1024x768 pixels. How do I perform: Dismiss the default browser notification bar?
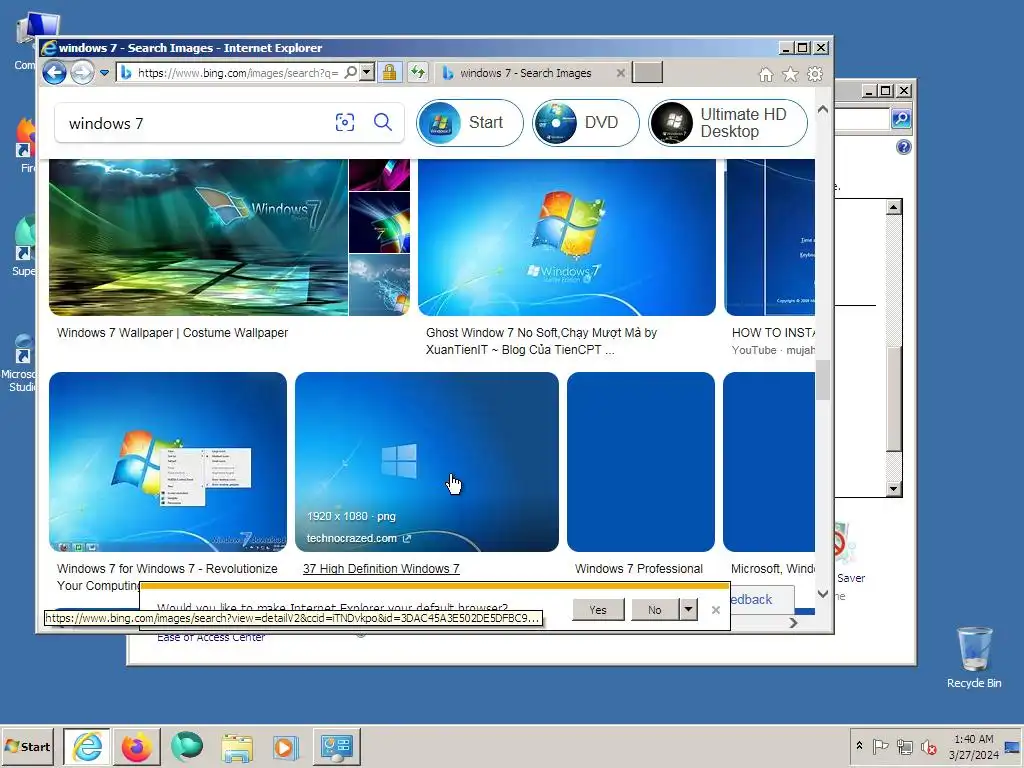tap(716, 610)
